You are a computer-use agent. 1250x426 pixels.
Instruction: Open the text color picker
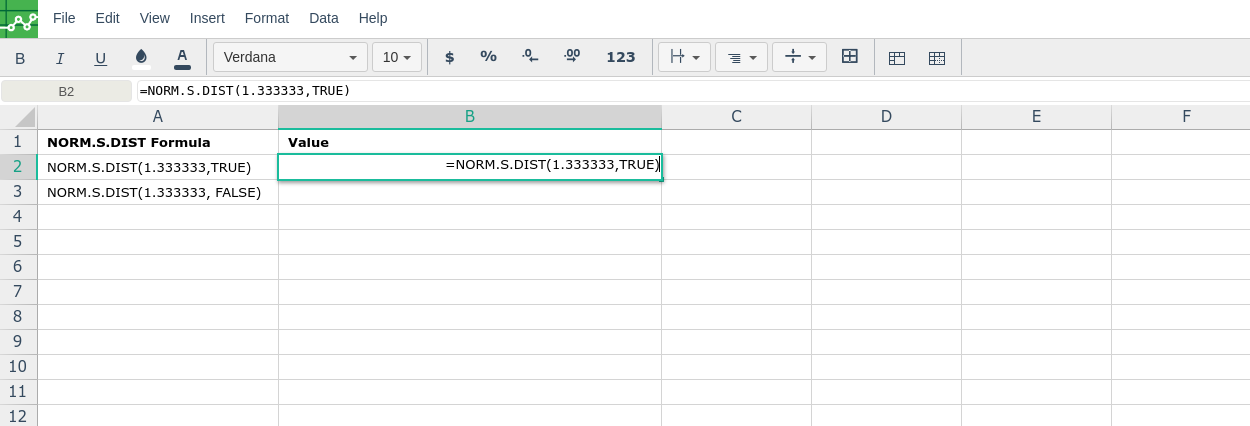[x=182, y=57]
